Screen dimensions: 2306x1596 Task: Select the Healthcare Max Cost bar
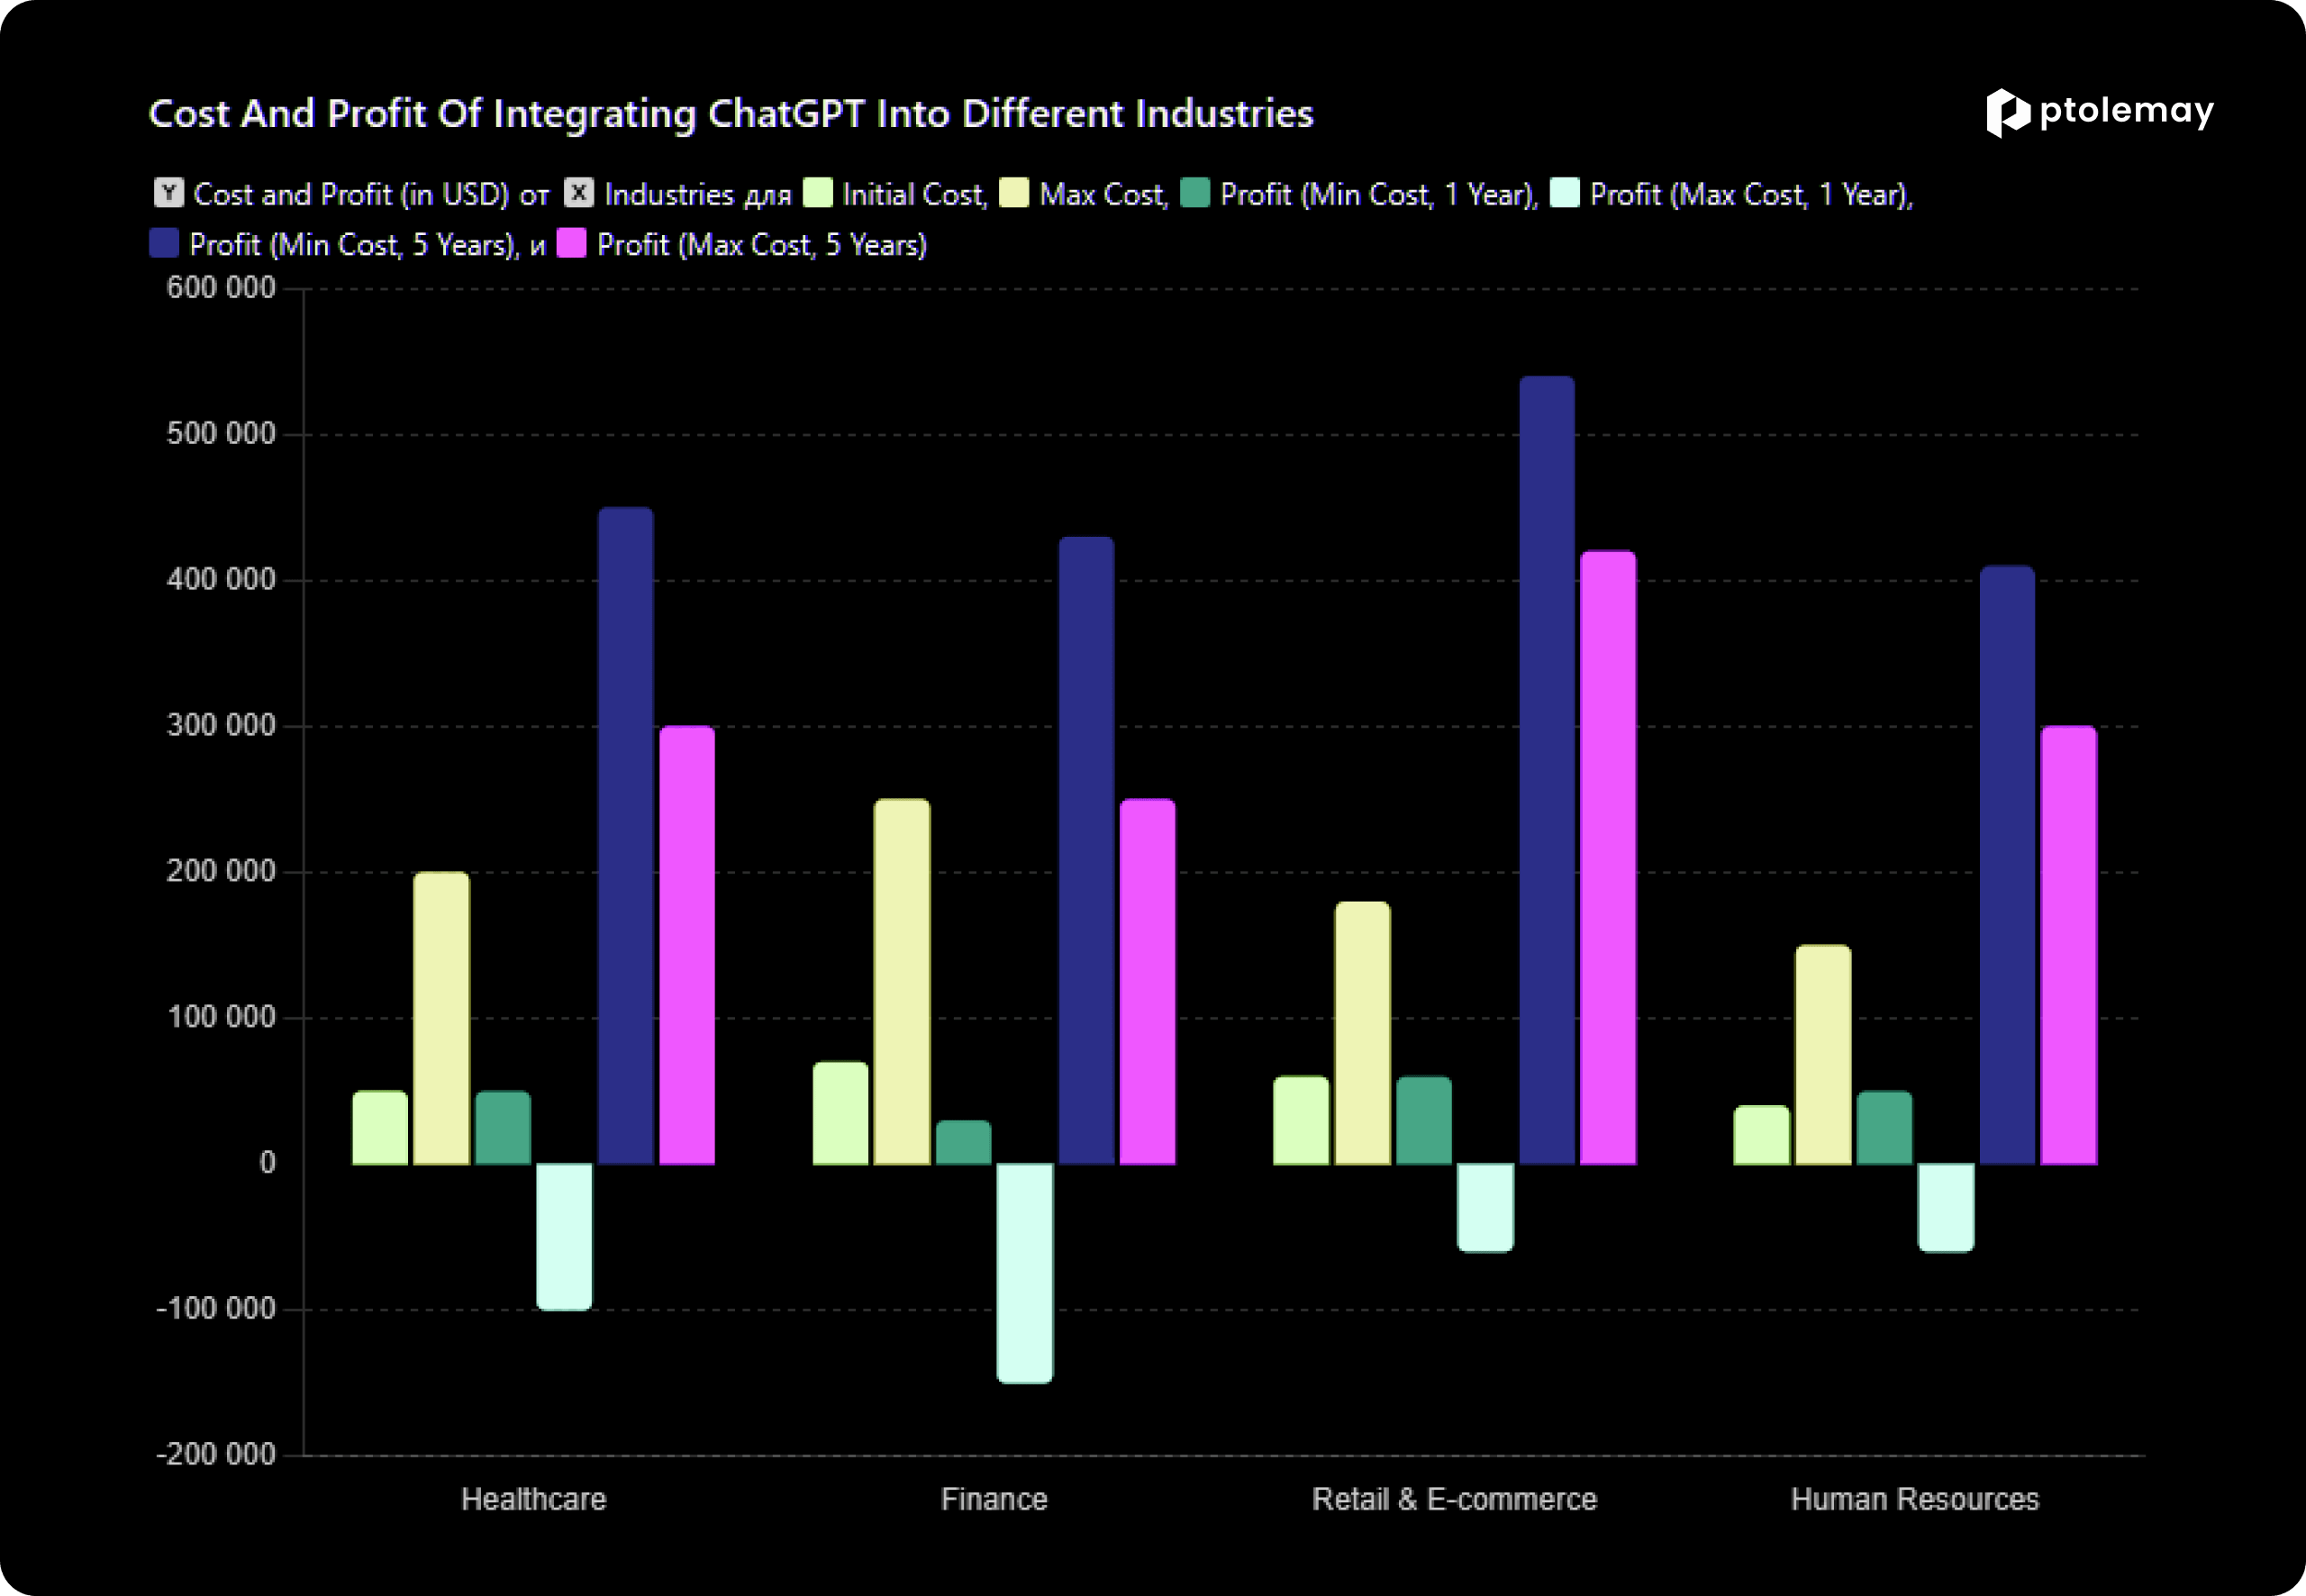(441, 1018)
